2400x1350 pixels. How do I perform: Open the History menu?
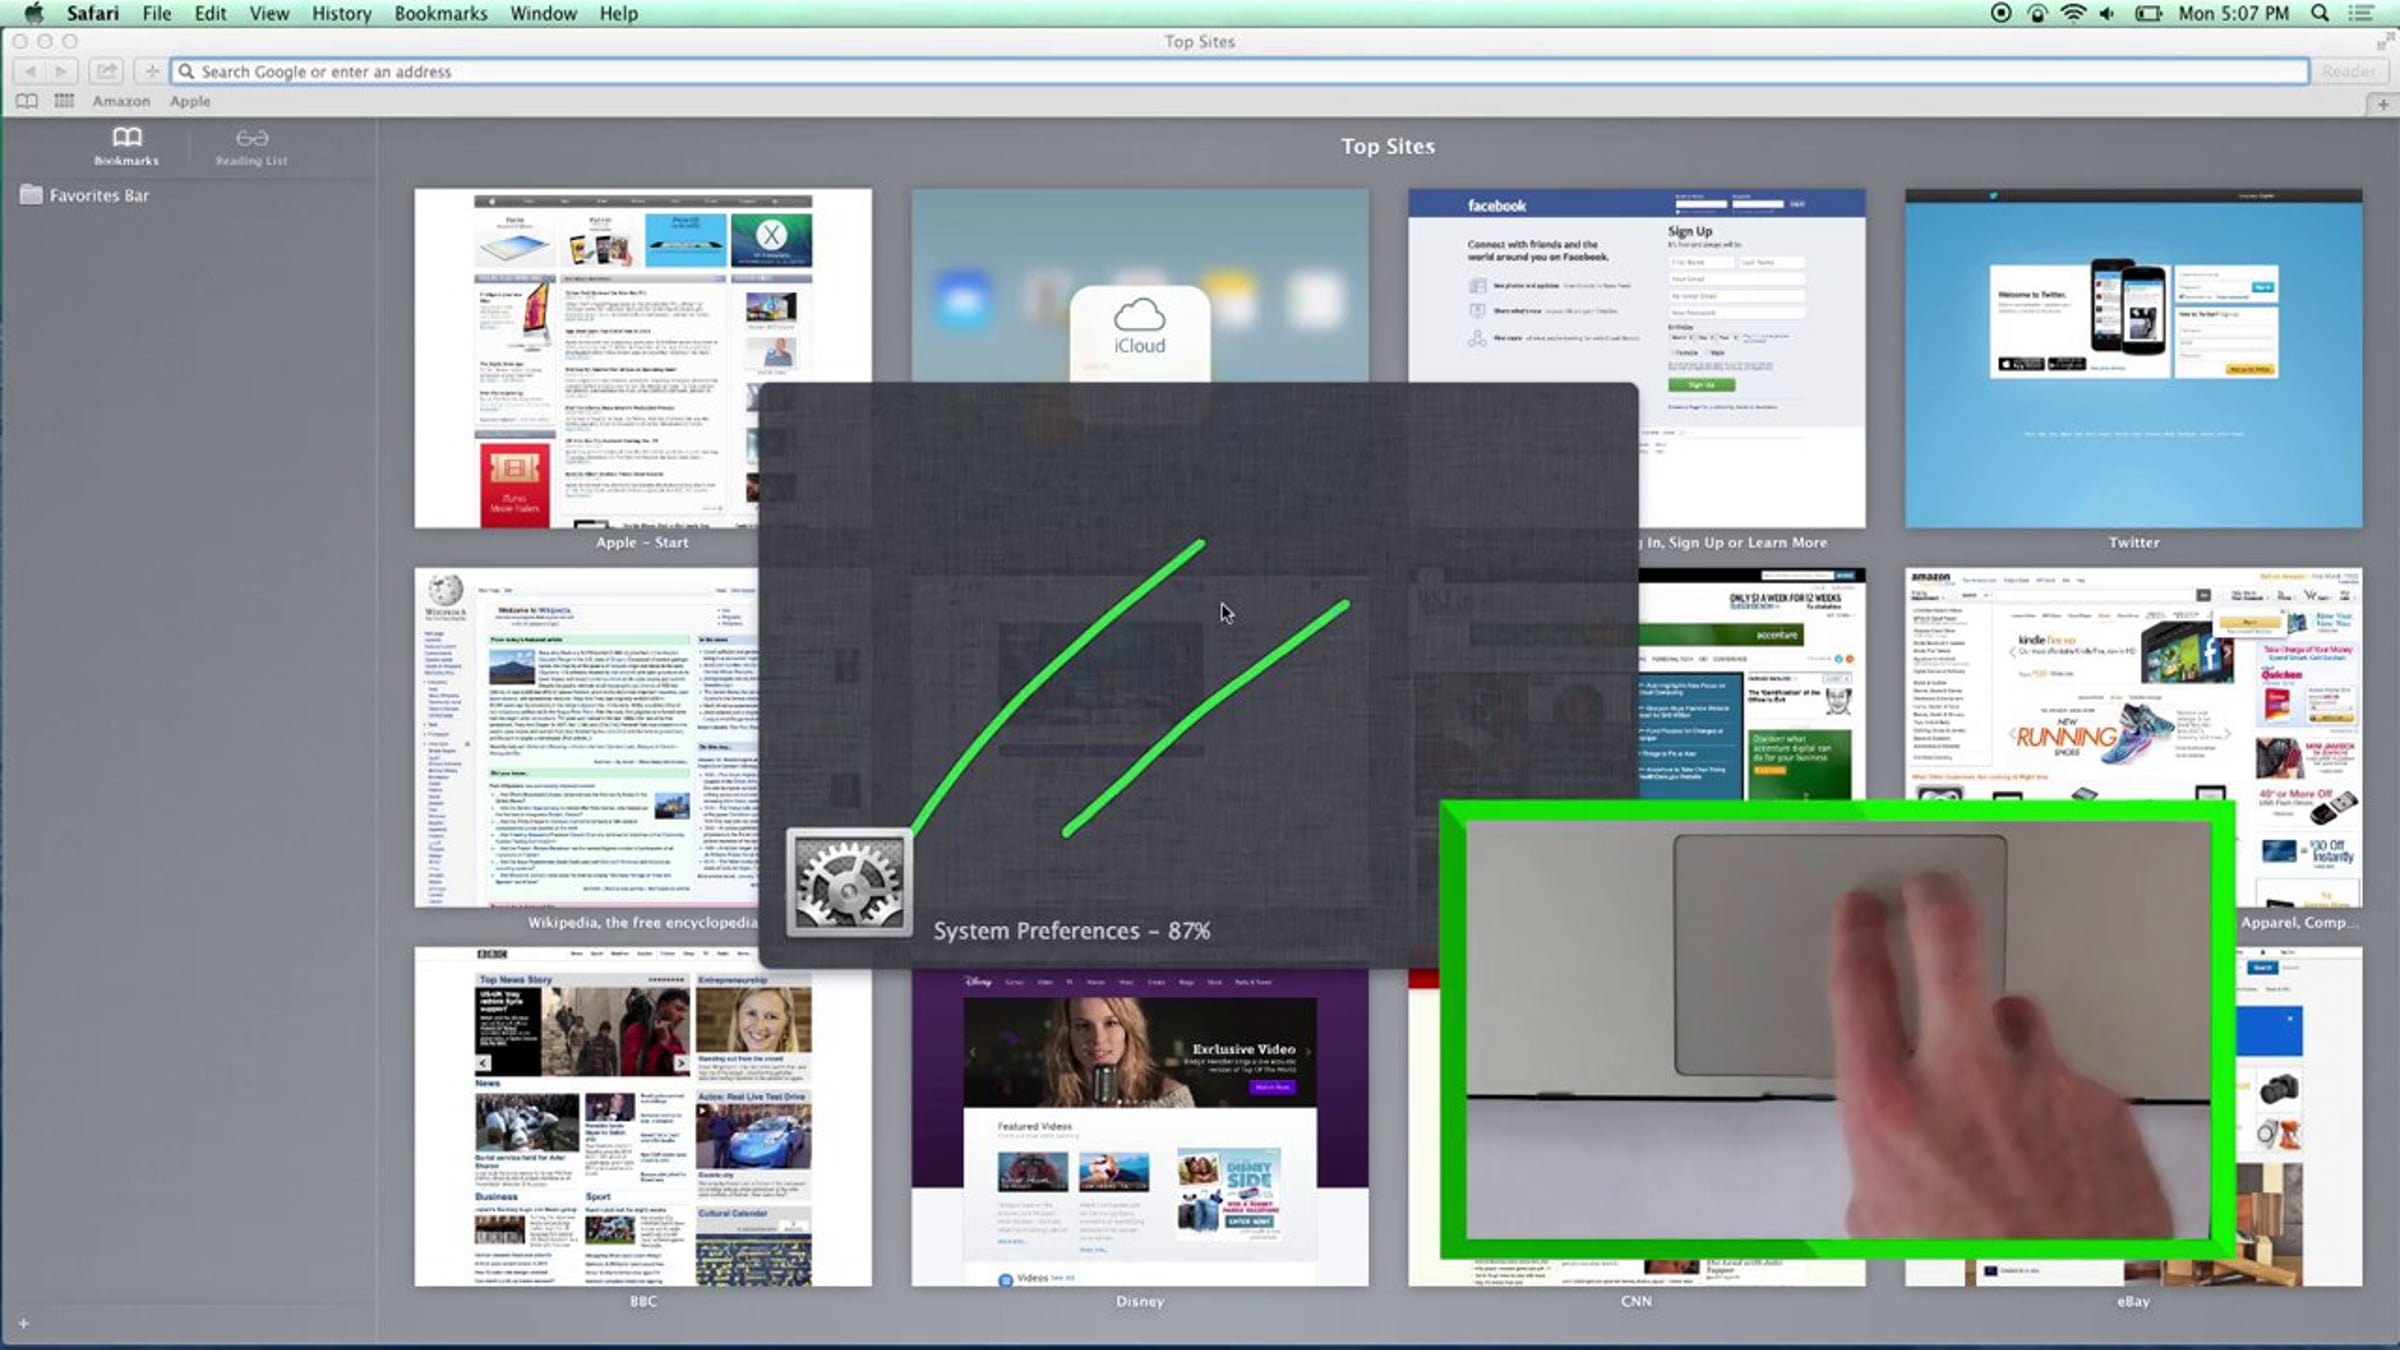click(341, 13)
